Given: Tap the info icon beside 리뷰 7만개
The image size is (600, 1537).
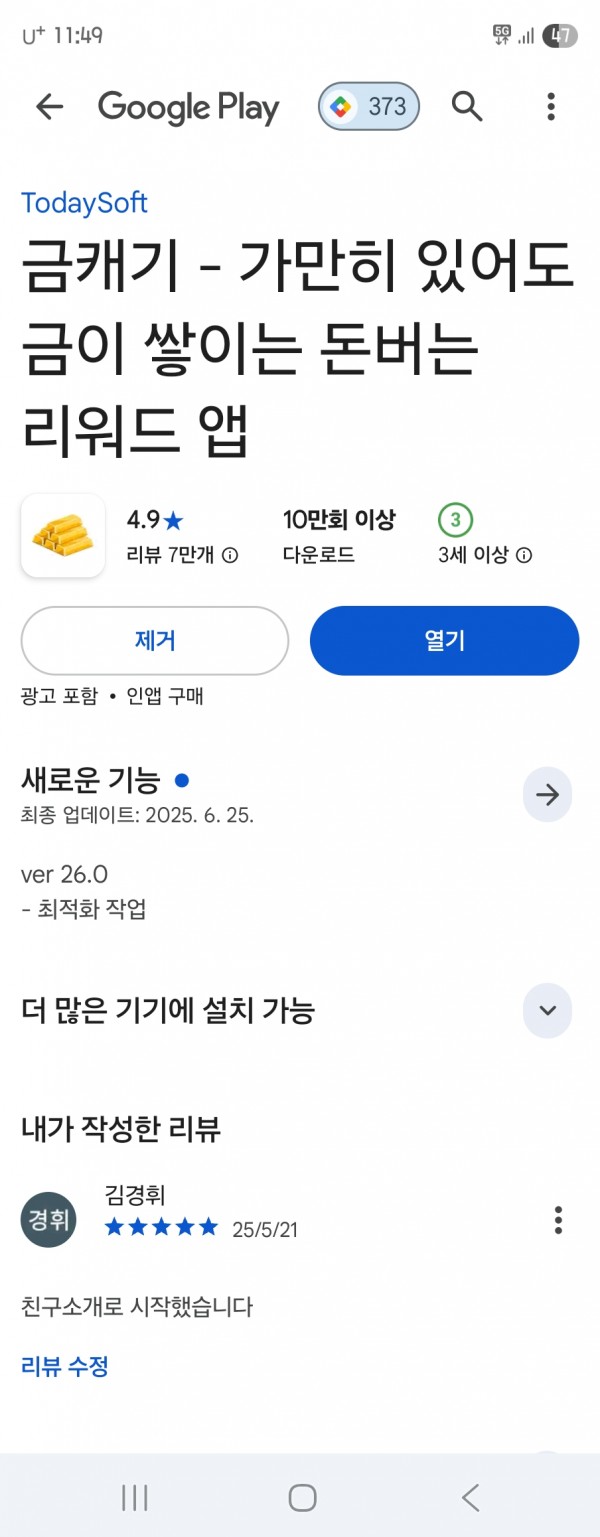Looking at the screenshot, I should coord(229,555).
